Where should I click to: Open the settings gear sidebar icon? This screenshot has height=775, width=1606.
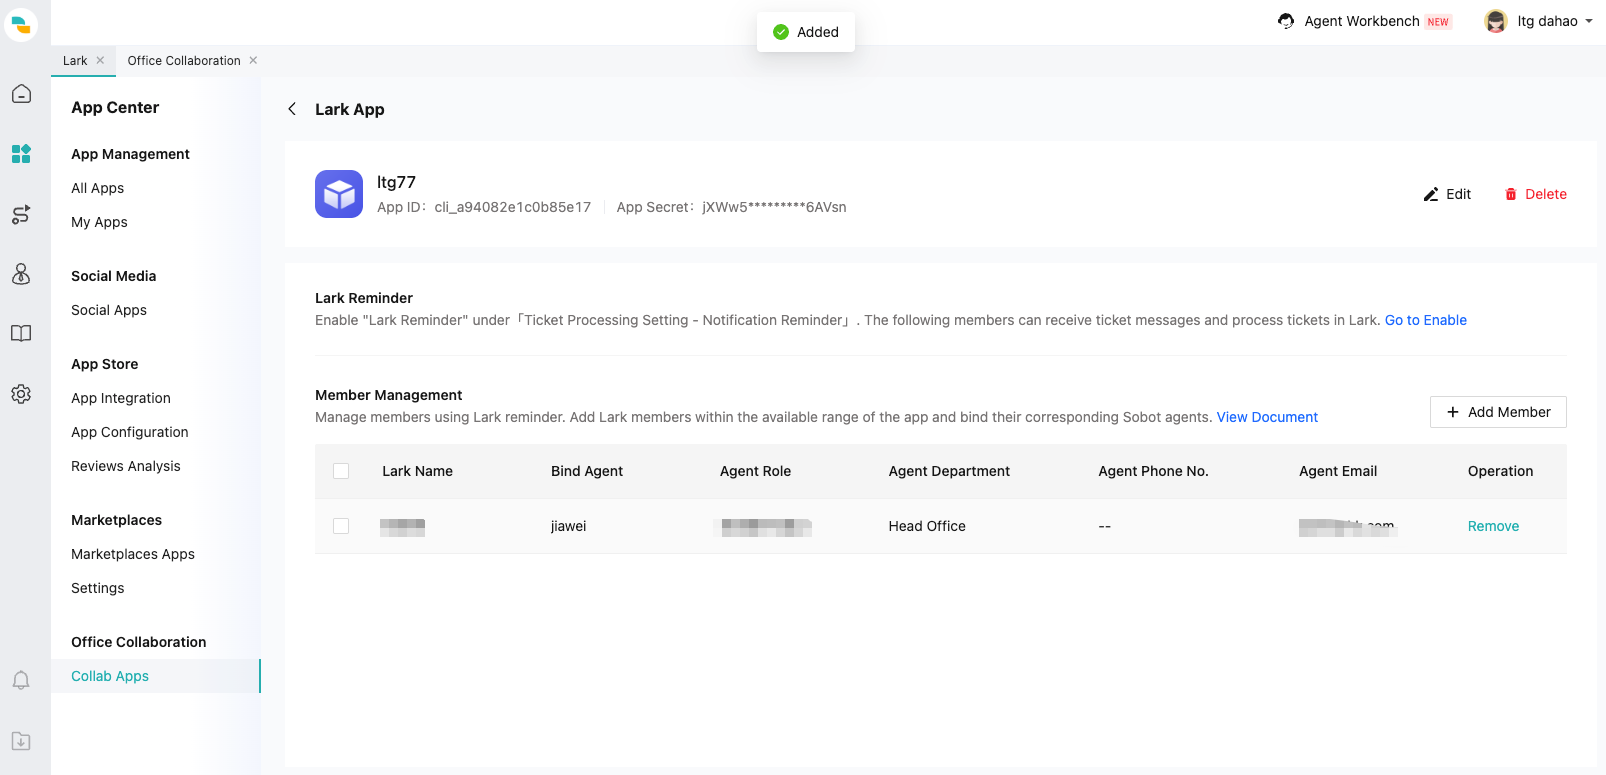point(21,394)
